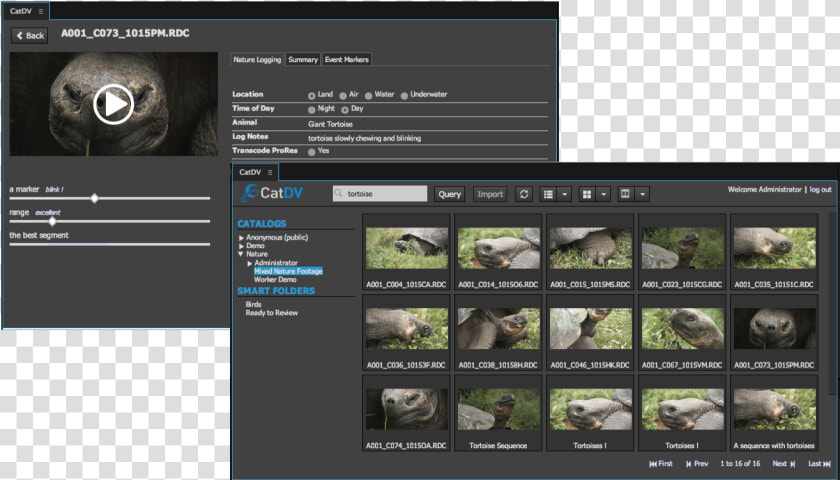Expand the Administrator folder triangle

(250, 263)
